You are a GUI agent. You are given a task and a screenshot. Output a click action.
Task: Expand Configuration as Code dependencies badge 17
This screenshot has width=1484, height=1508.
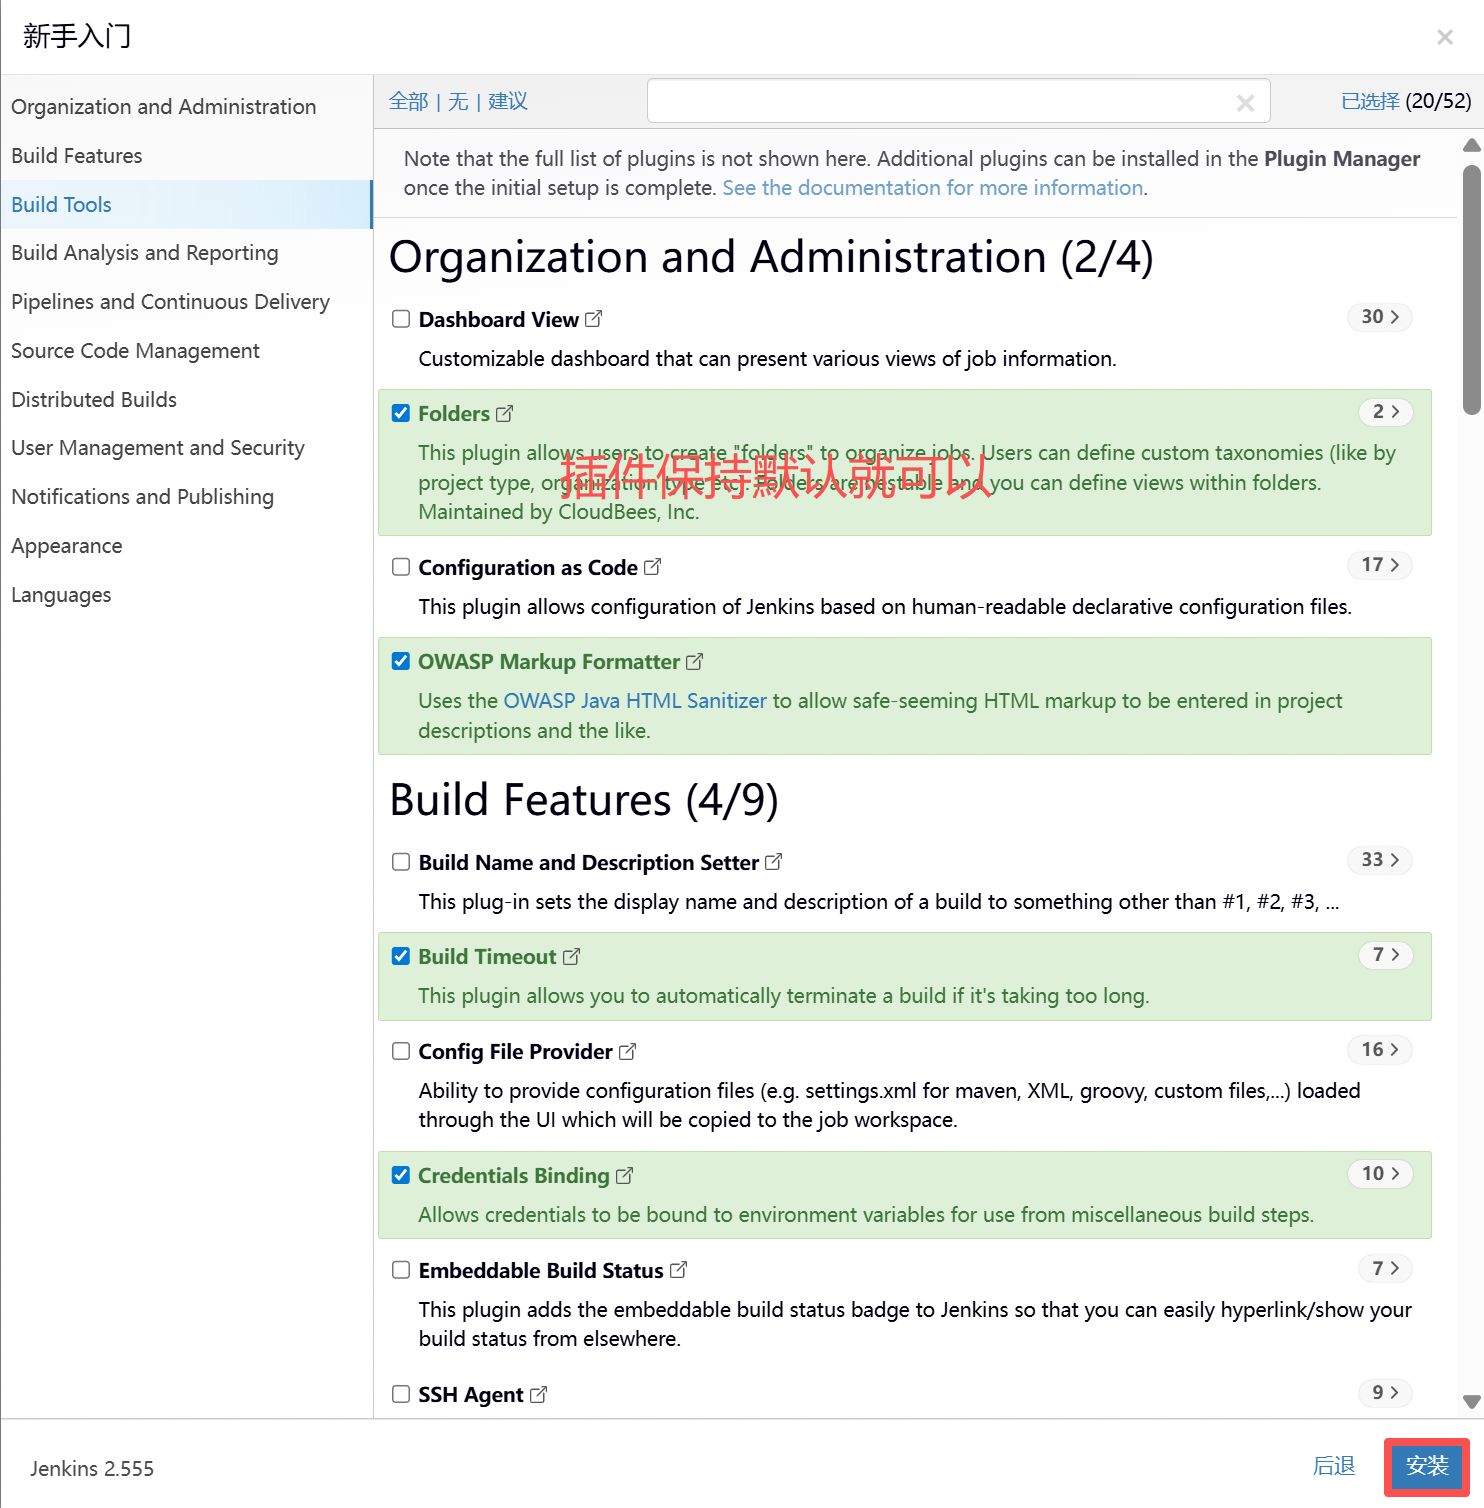(1380, 565)
